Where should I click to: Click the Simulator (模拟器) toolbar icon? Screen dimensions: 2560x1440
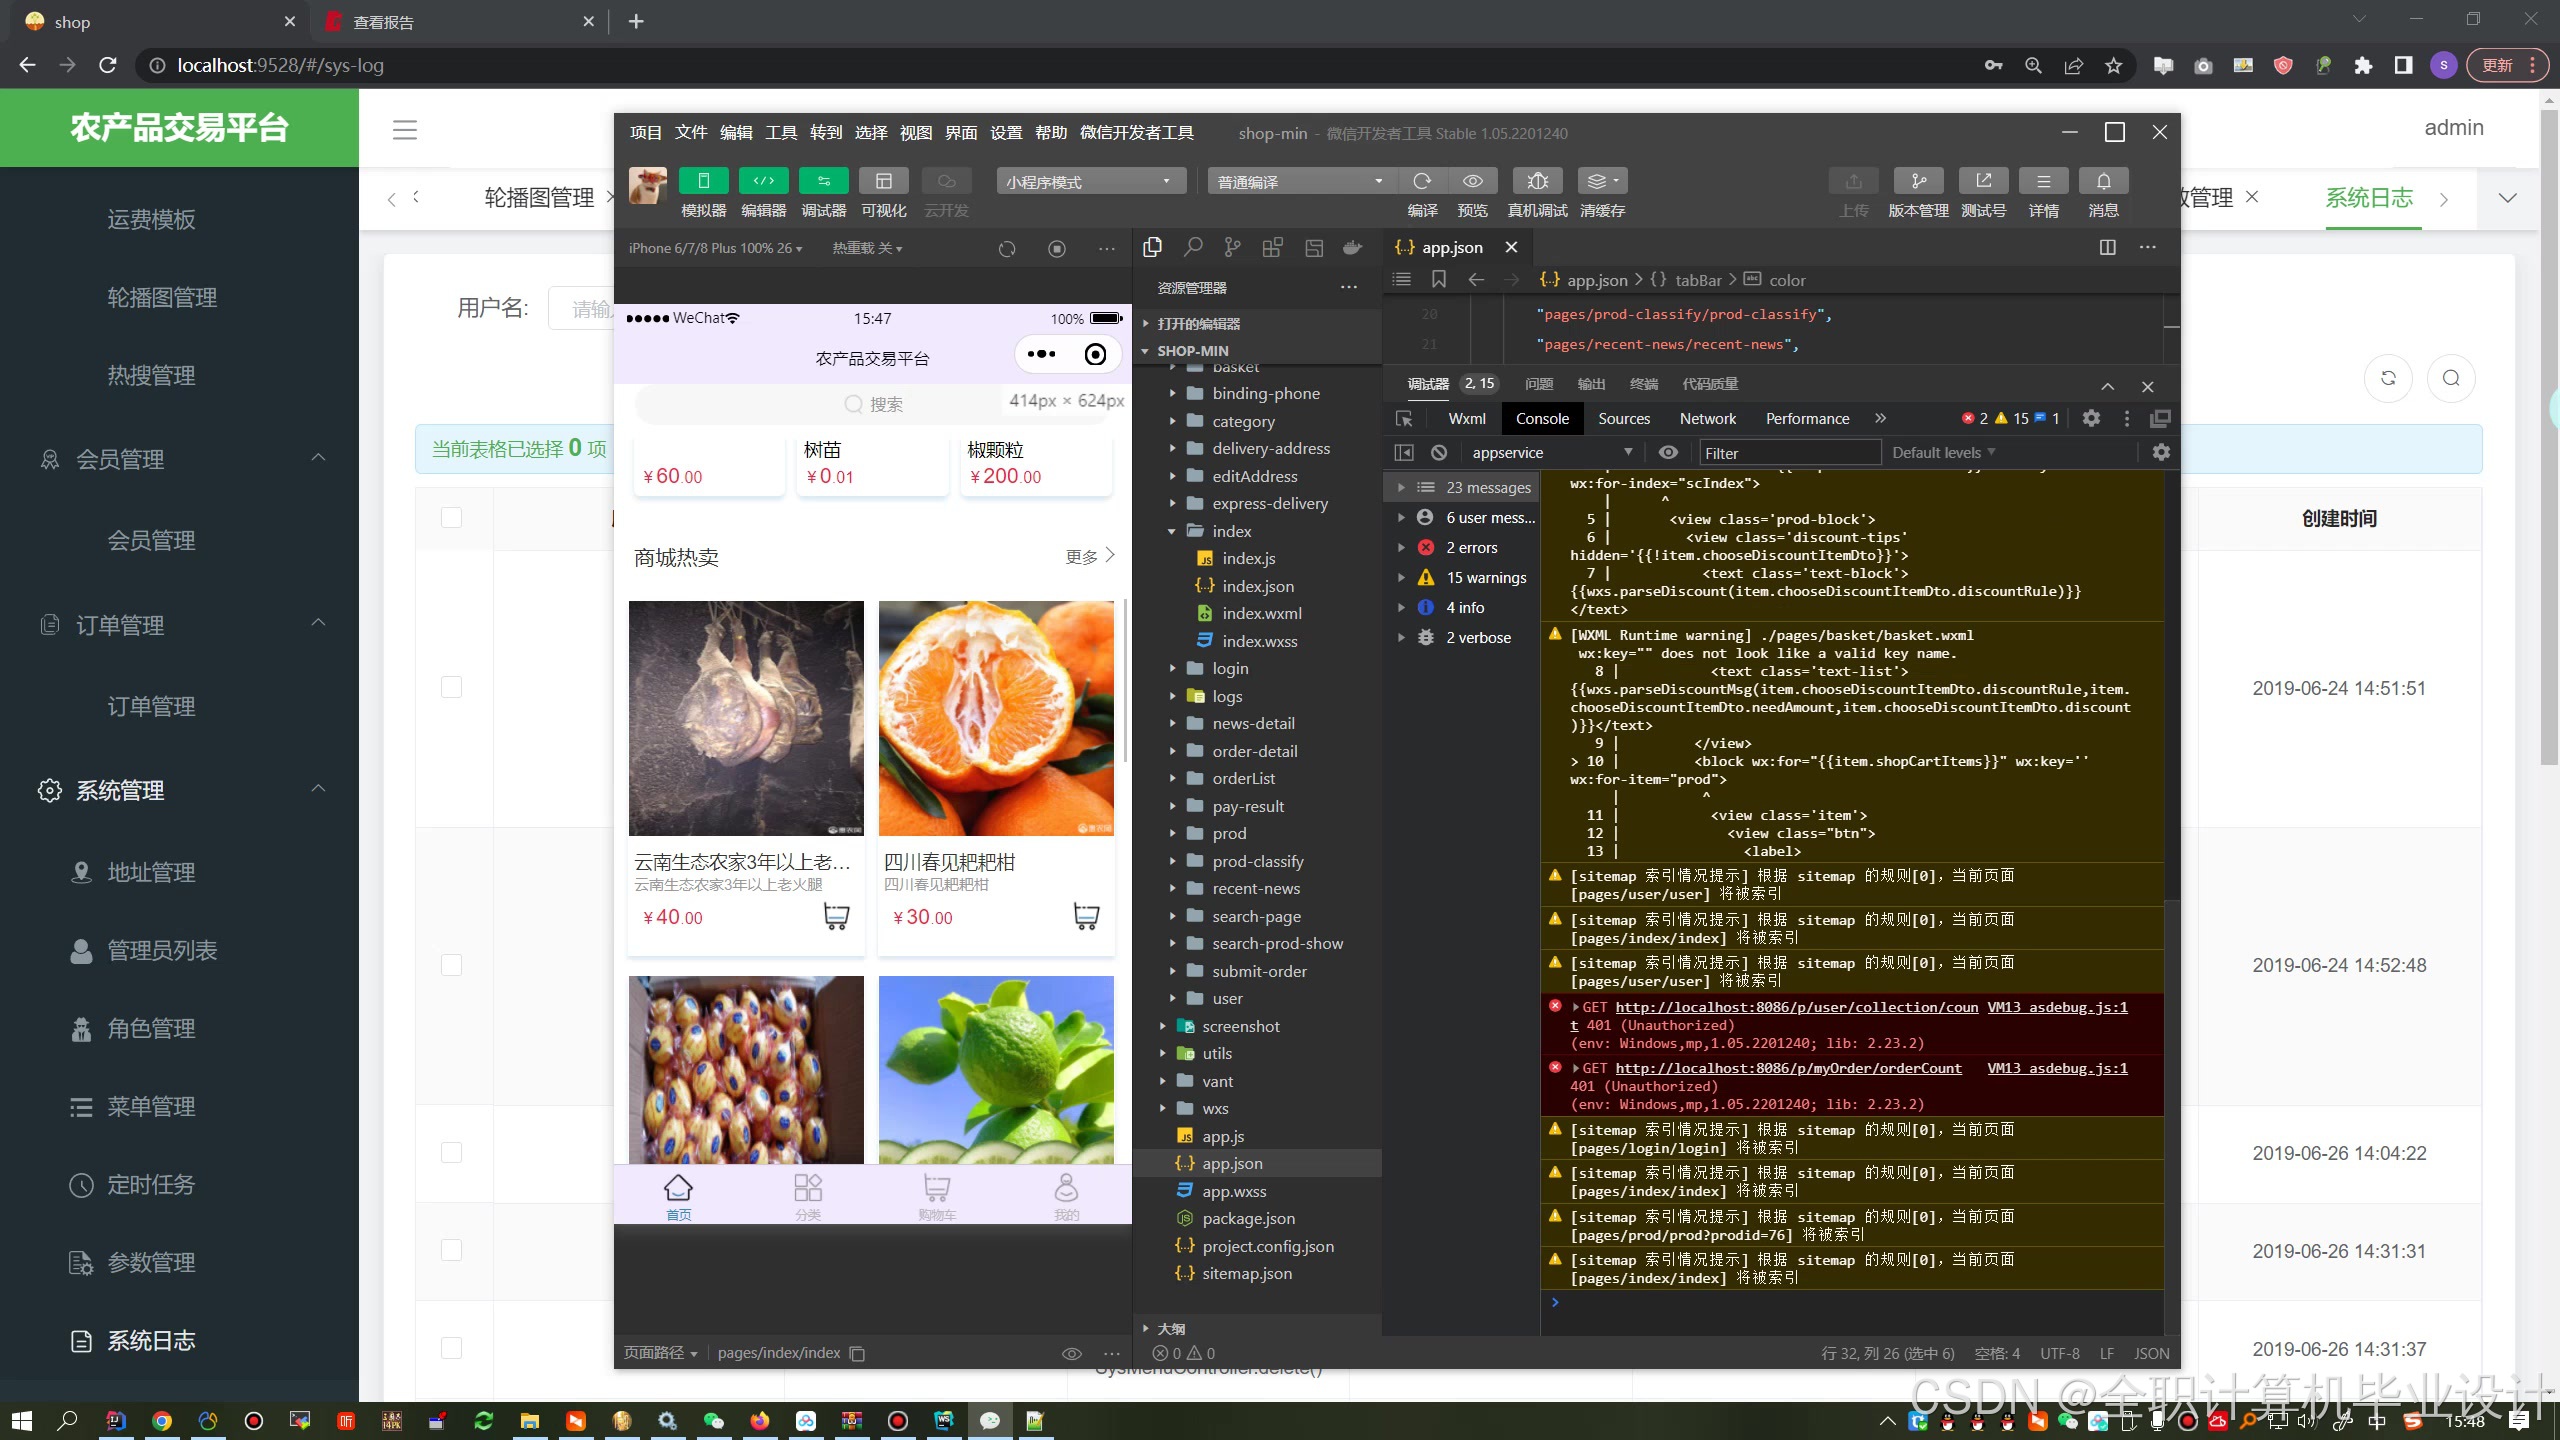pos(703,181)
